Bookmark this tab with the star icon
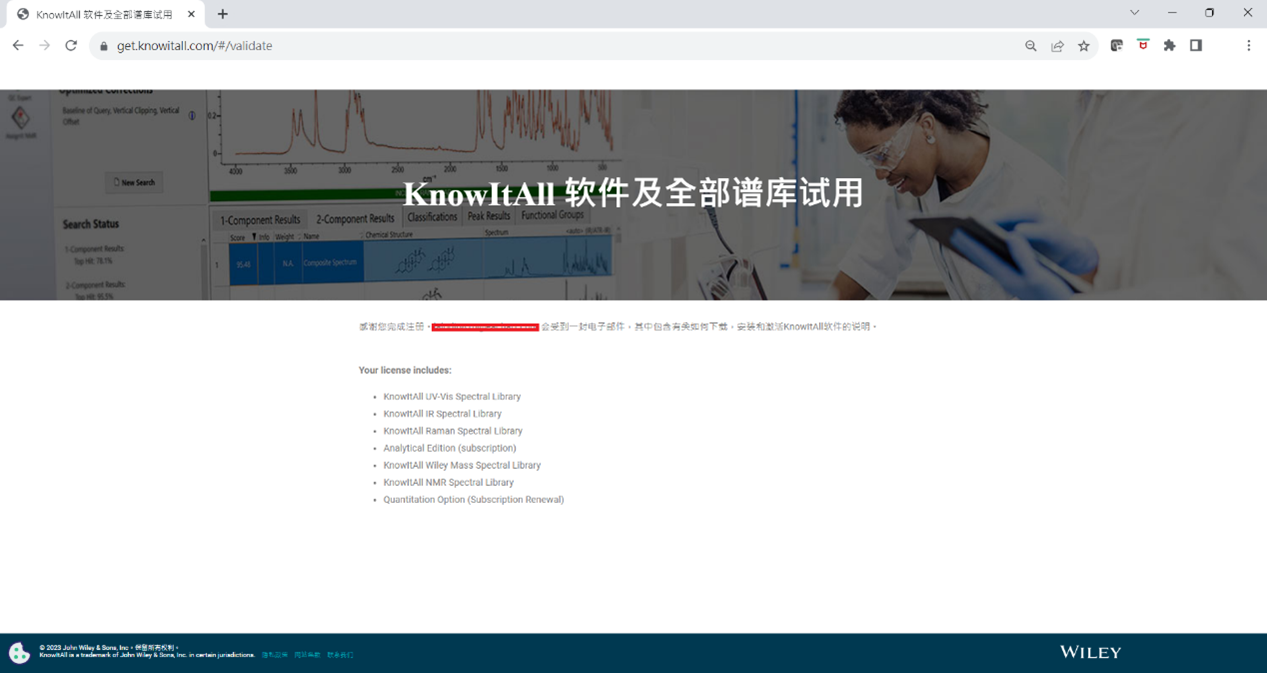 tap(1084, 46)
